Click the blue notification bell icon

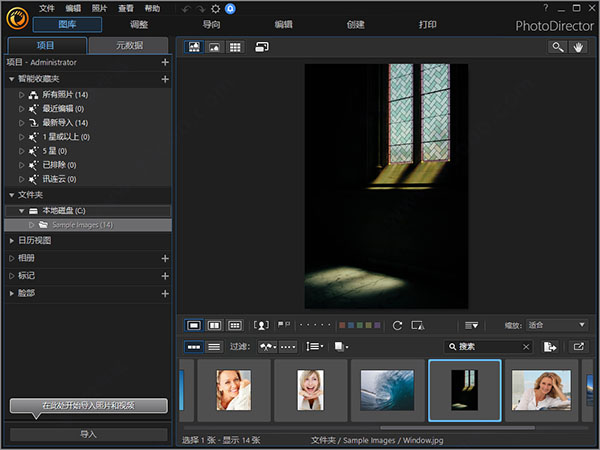click(x=230, y=8)
